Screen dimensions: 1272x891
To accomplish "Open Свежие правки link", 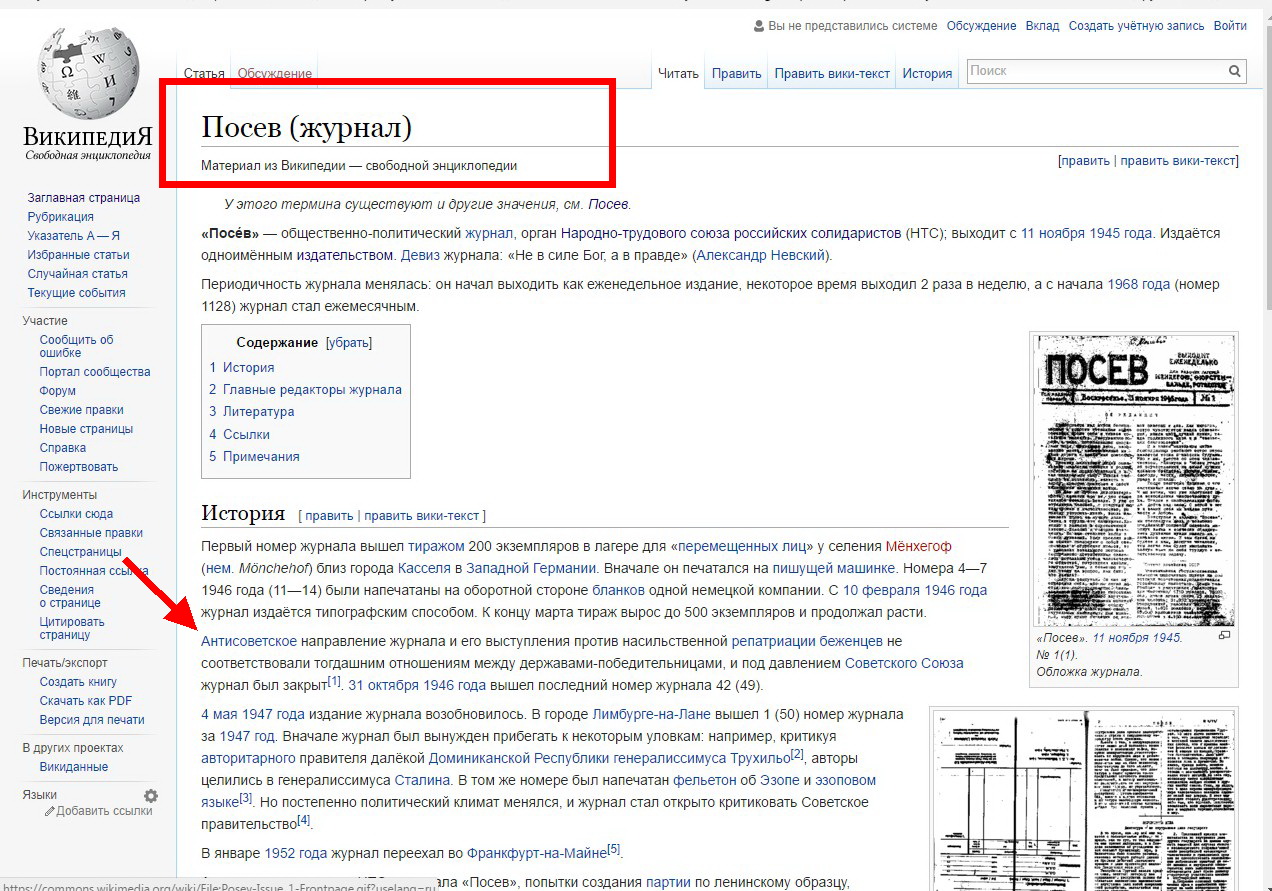I will tap(82, 410).
